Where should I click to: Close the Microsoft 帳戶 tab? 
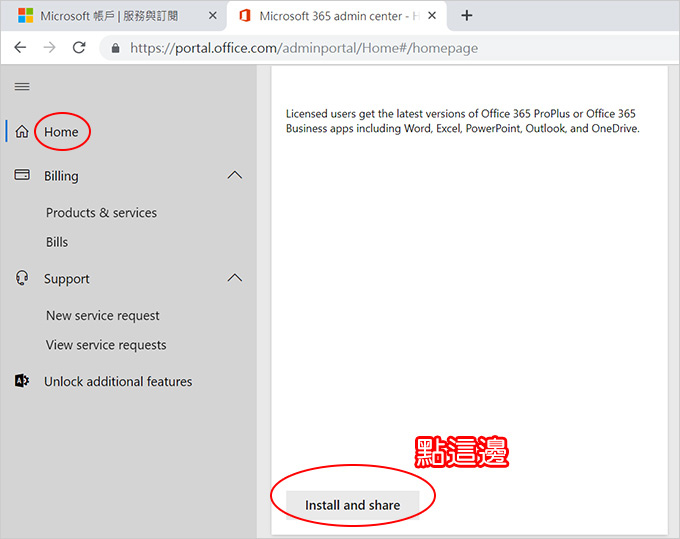(x=212, y=16)
